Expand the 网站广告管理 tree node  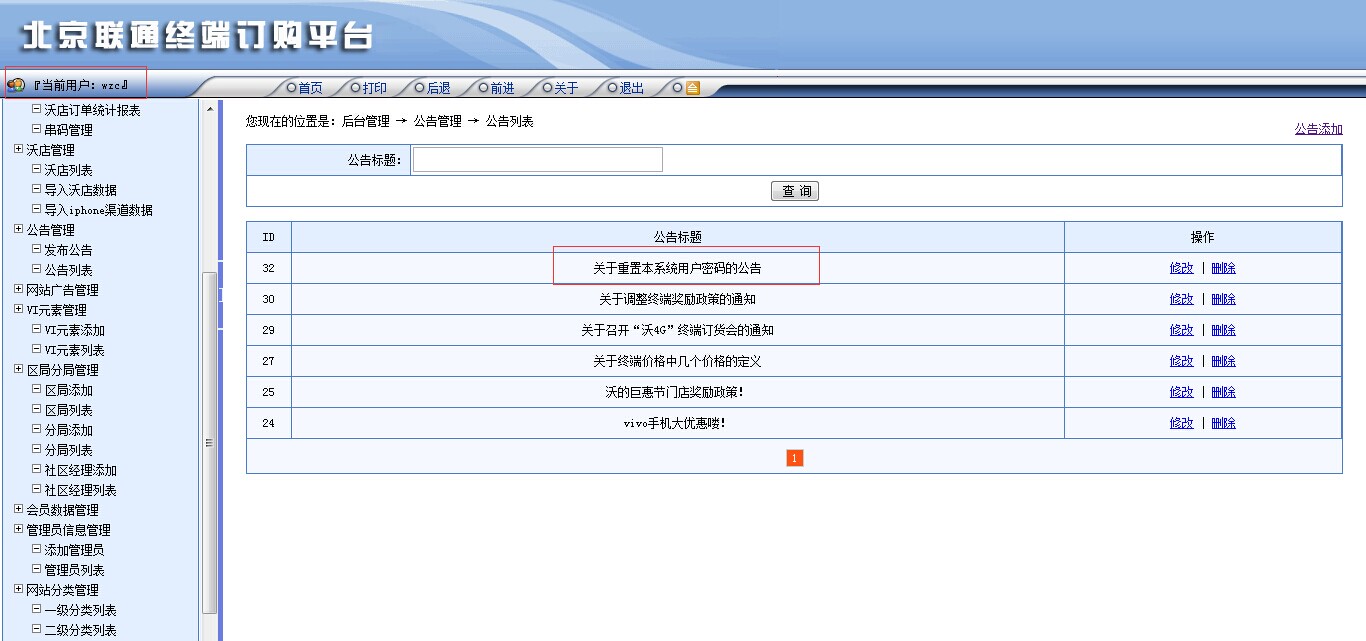tap(19, 289)
